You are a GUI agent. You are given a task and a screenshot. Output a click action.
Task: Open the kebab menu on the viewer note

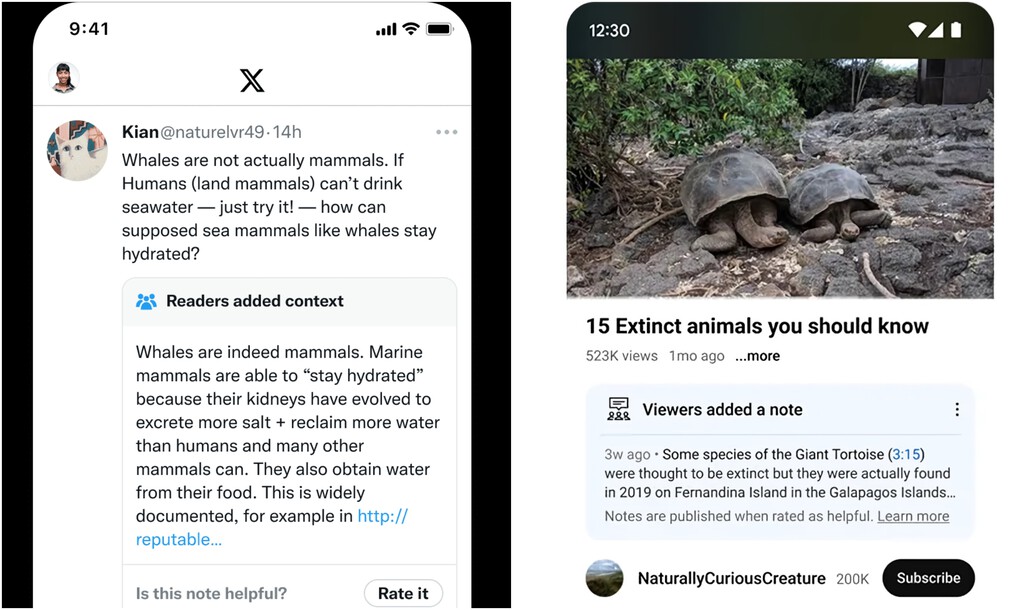point(957,409)
